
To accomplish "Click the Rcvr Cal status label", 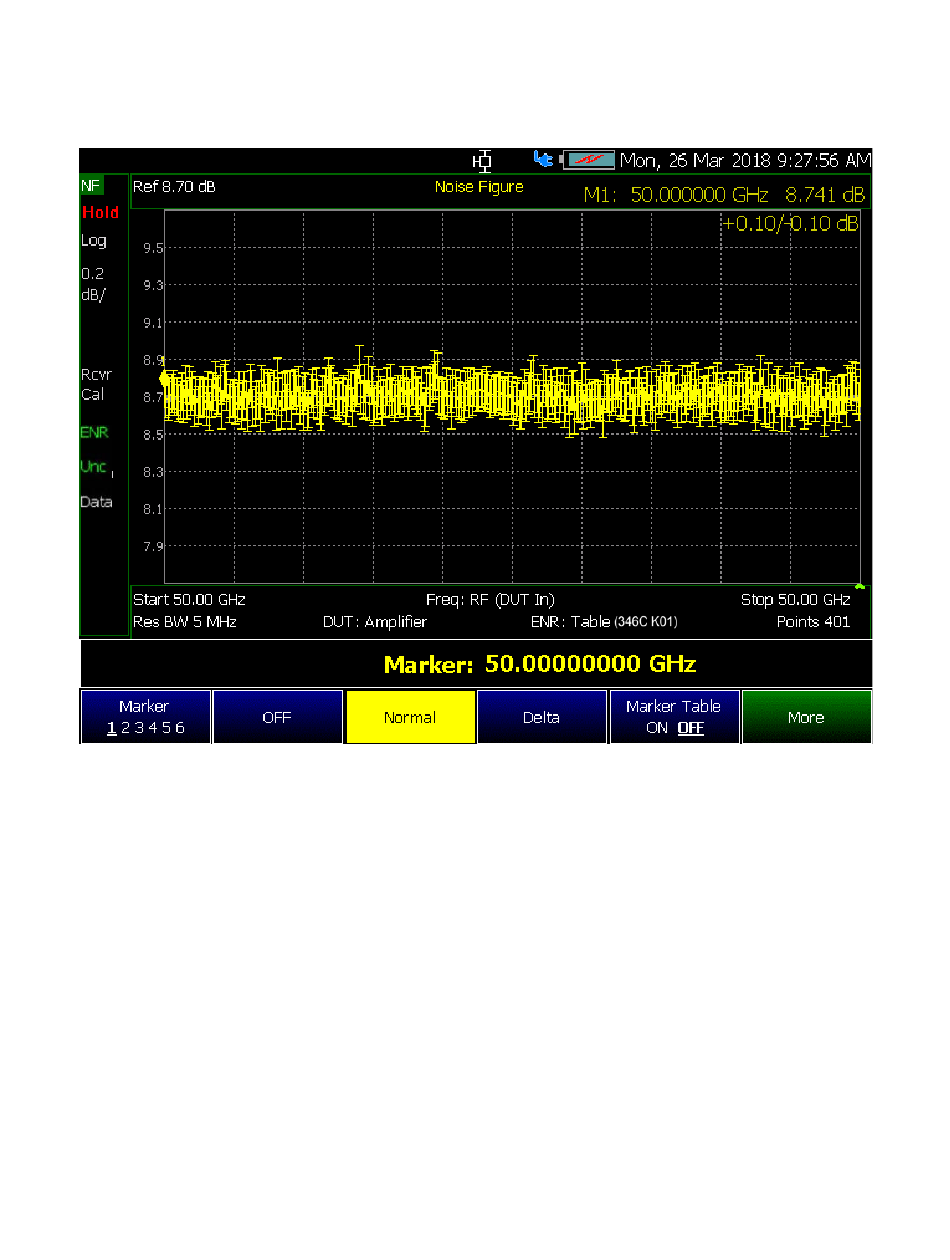I will click(96, 384).
